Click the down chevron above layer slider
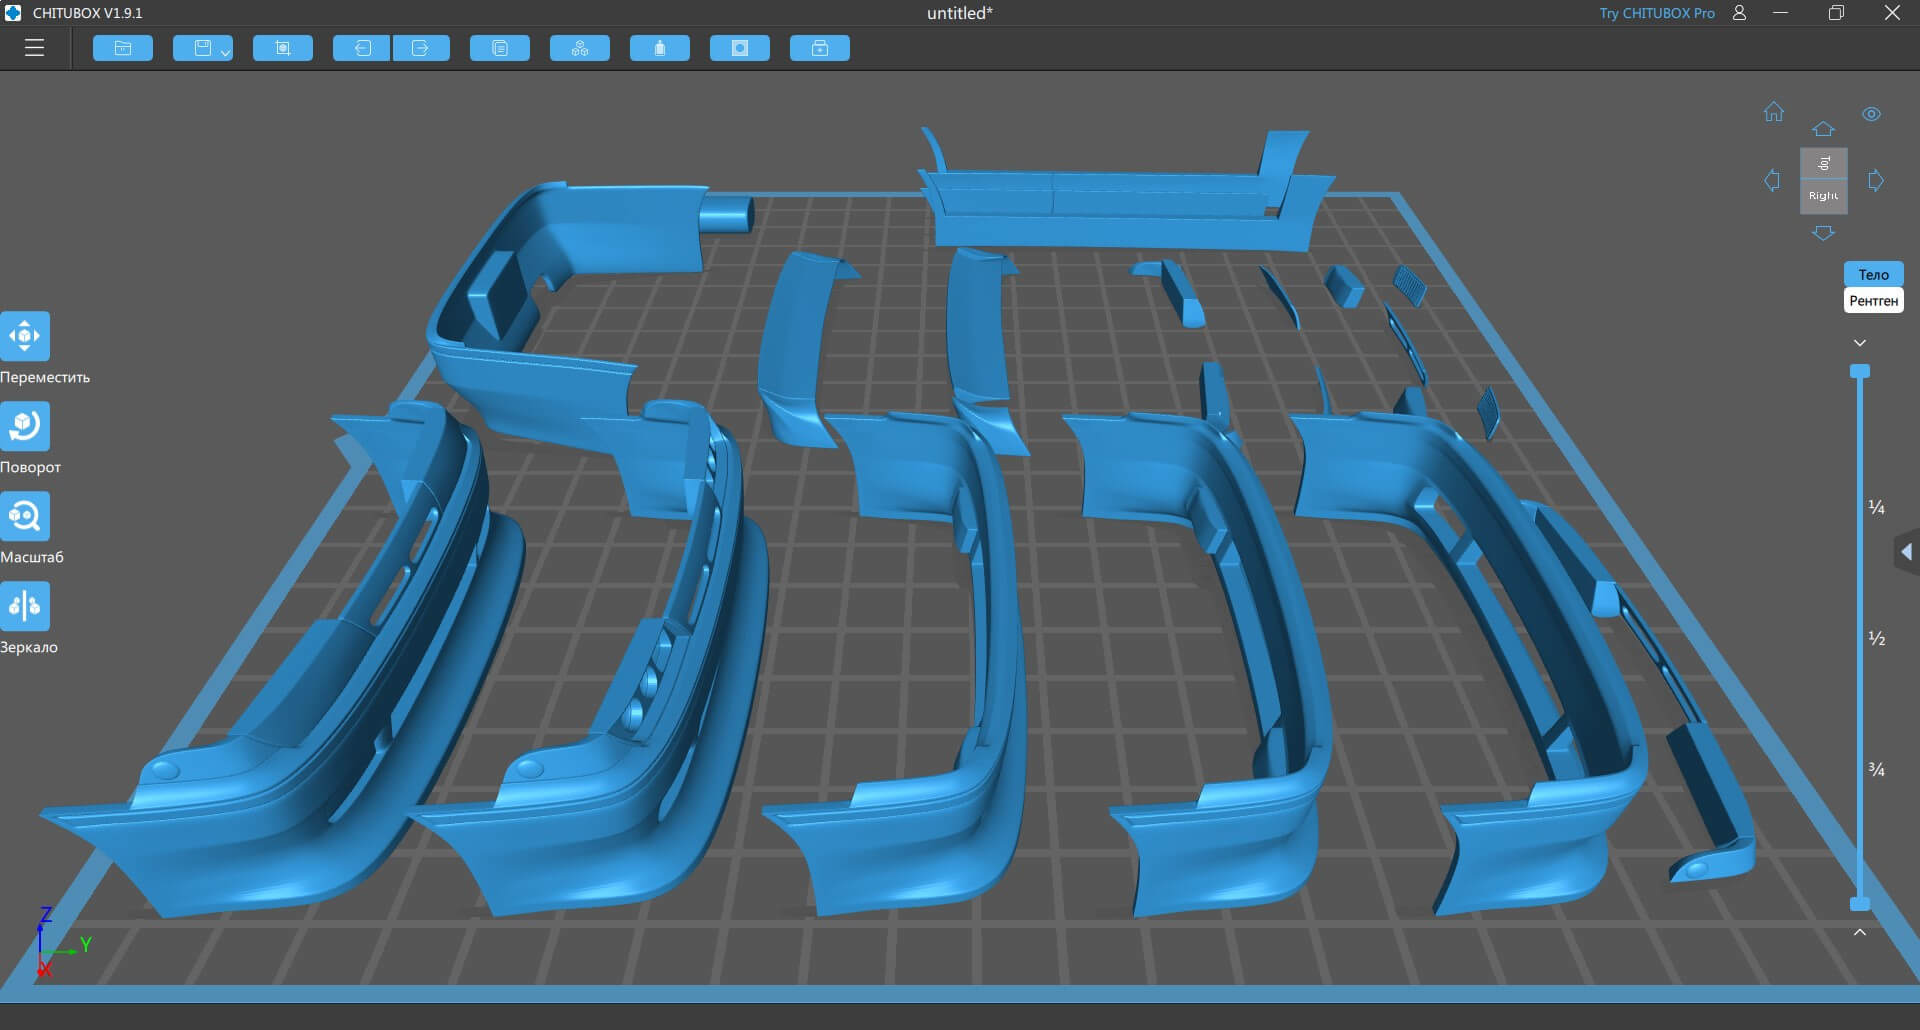The width and height of the screenshot is (1920, 1030). (1860, 343)
